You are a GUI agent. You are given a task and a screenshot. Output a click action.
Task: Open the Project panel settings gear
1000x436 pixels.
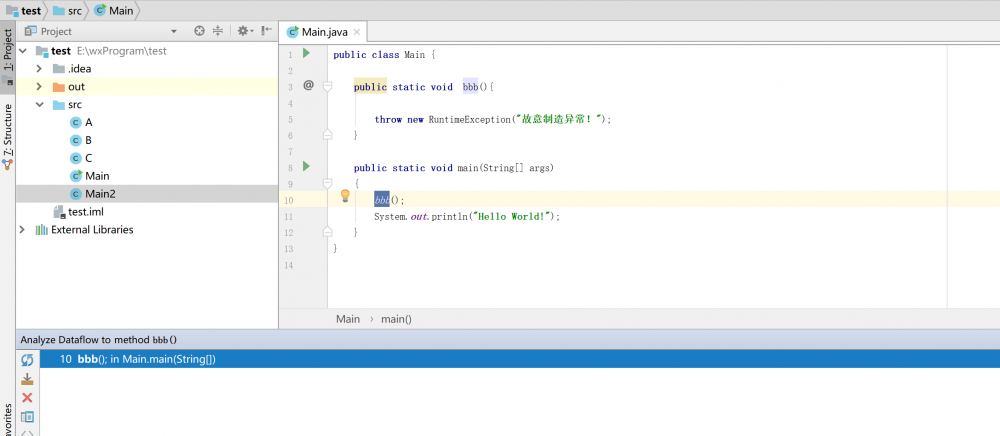point(242,31)
